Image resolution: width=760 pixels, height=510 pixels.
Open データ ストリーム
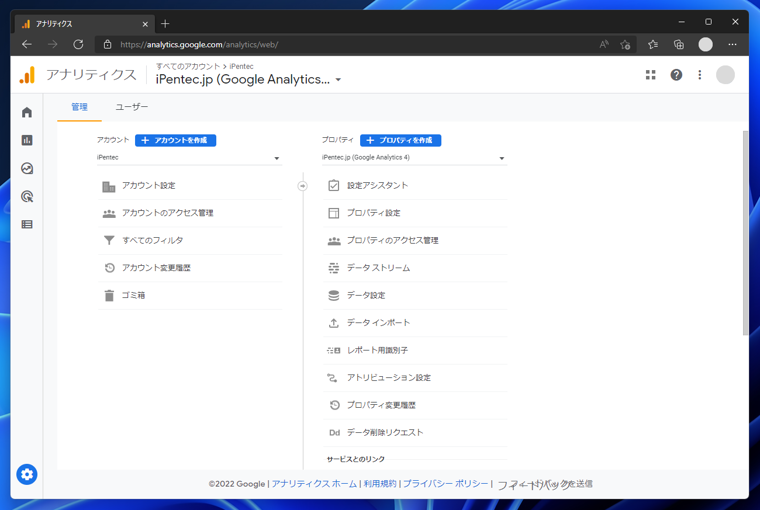(x=415, y=268)
